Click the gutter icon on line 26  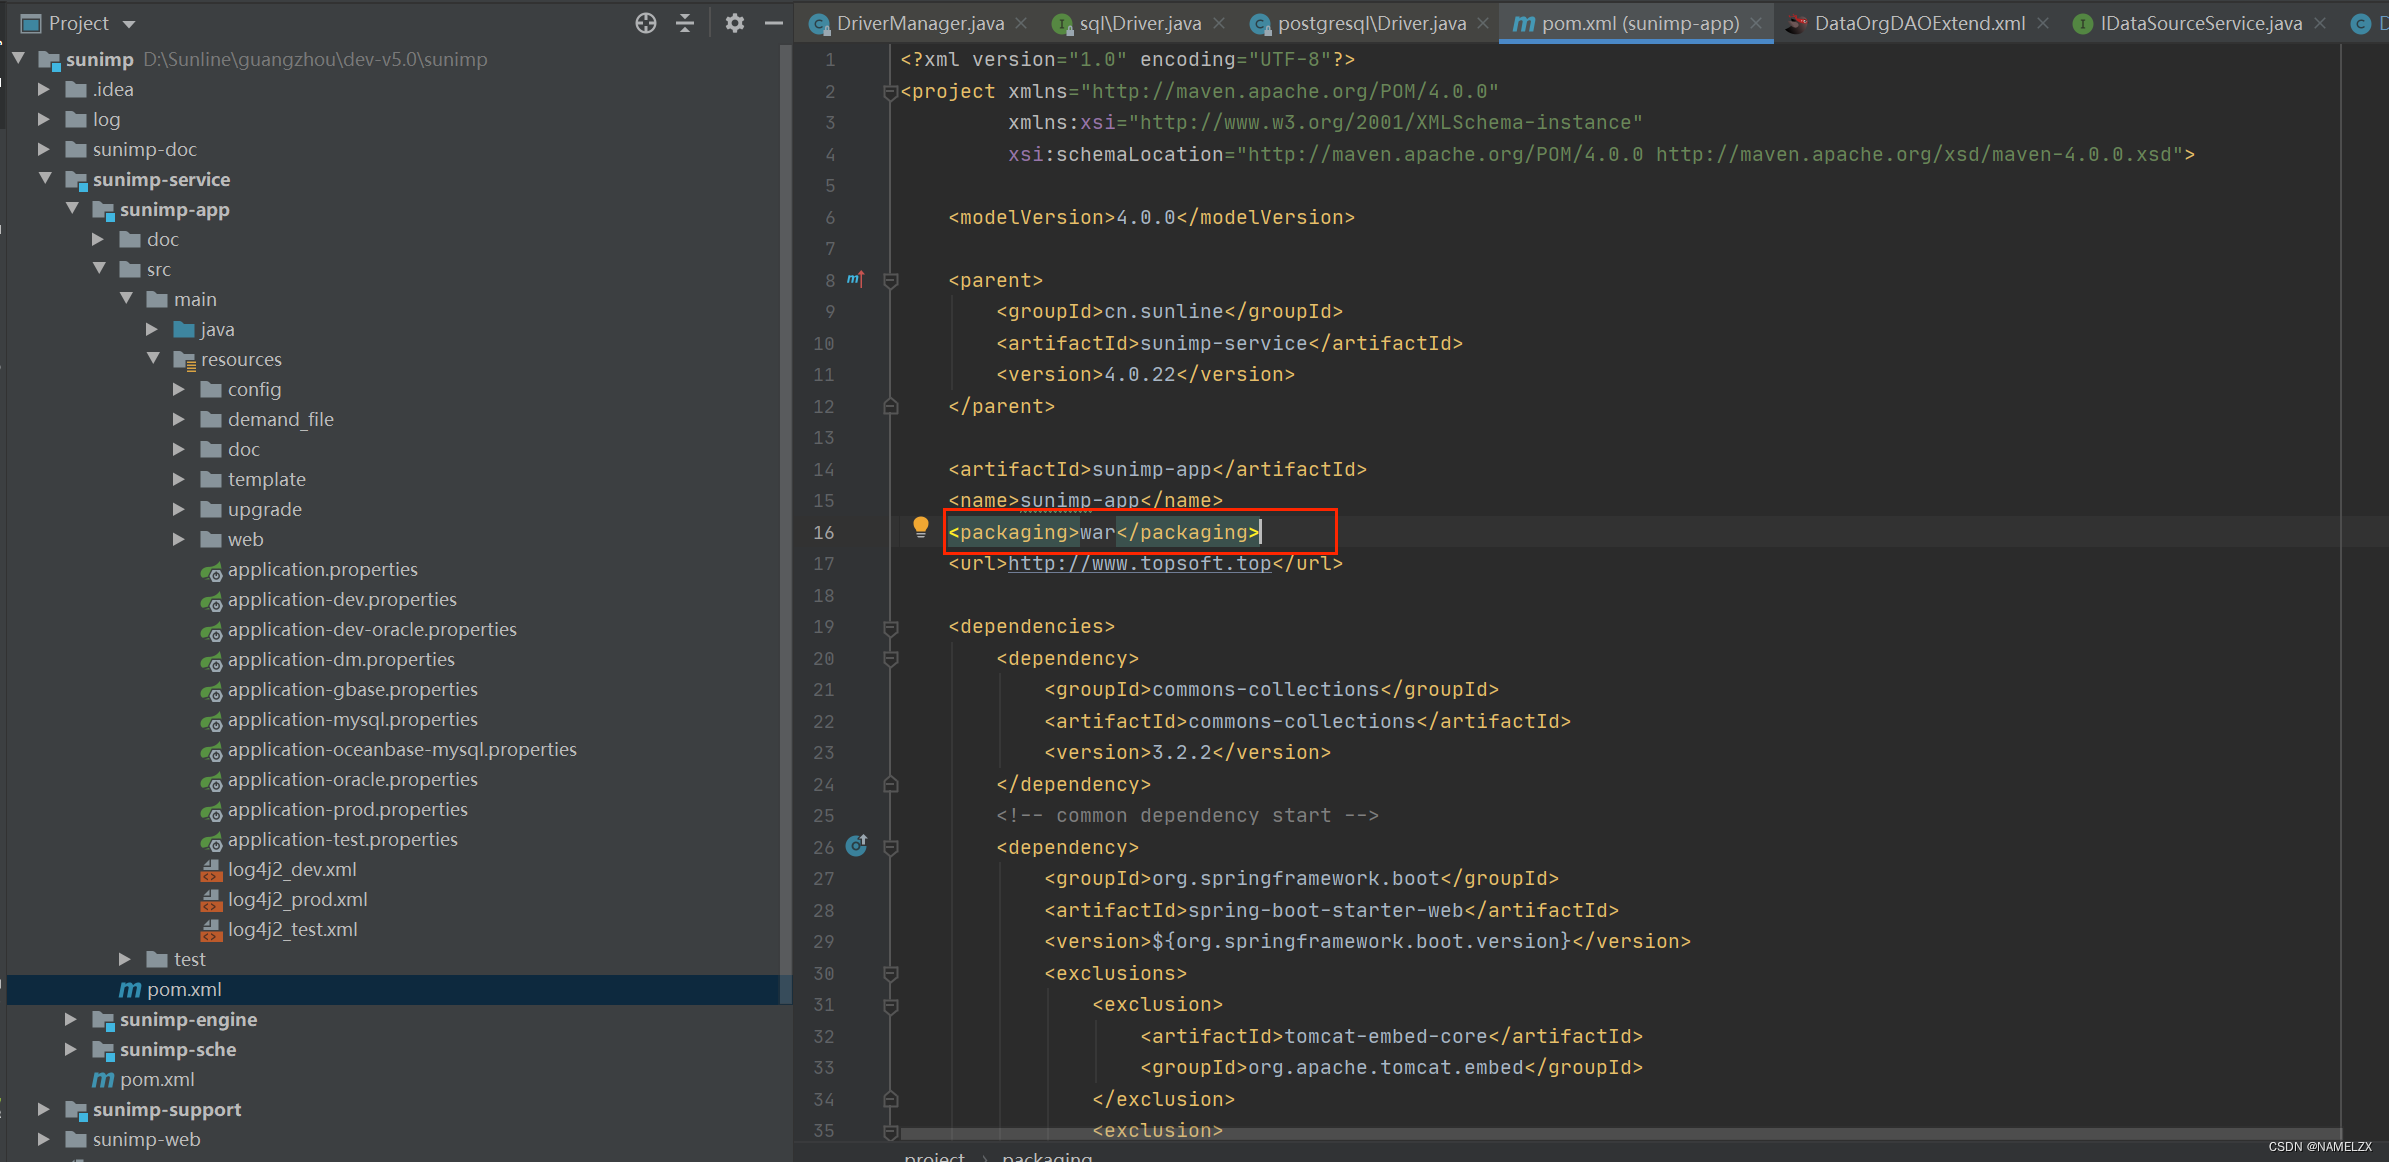(x=857, y=846)
